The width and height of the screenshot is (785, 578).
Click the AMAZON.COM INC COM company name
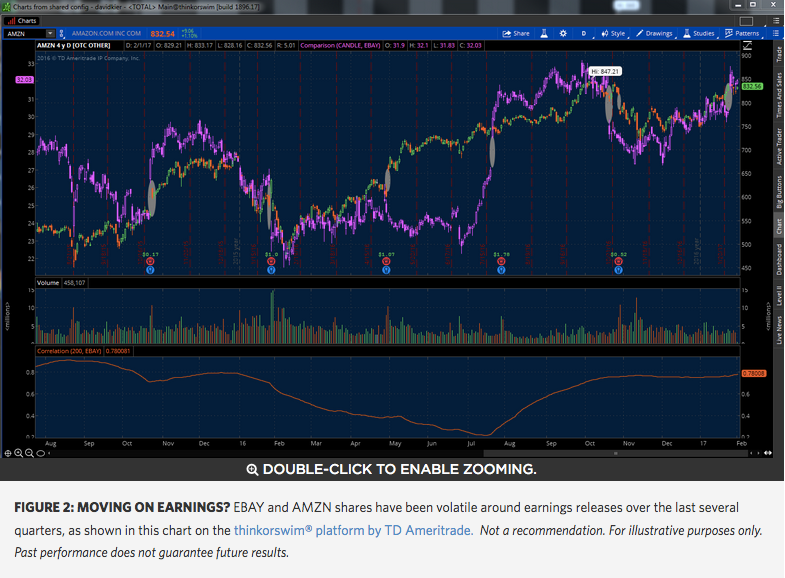(106, 34)
